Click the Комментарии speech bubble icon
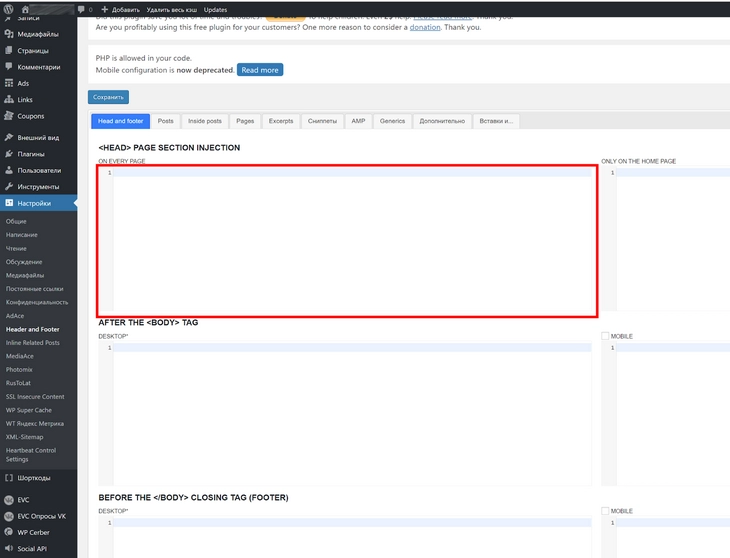 click(x=8, y=67)
